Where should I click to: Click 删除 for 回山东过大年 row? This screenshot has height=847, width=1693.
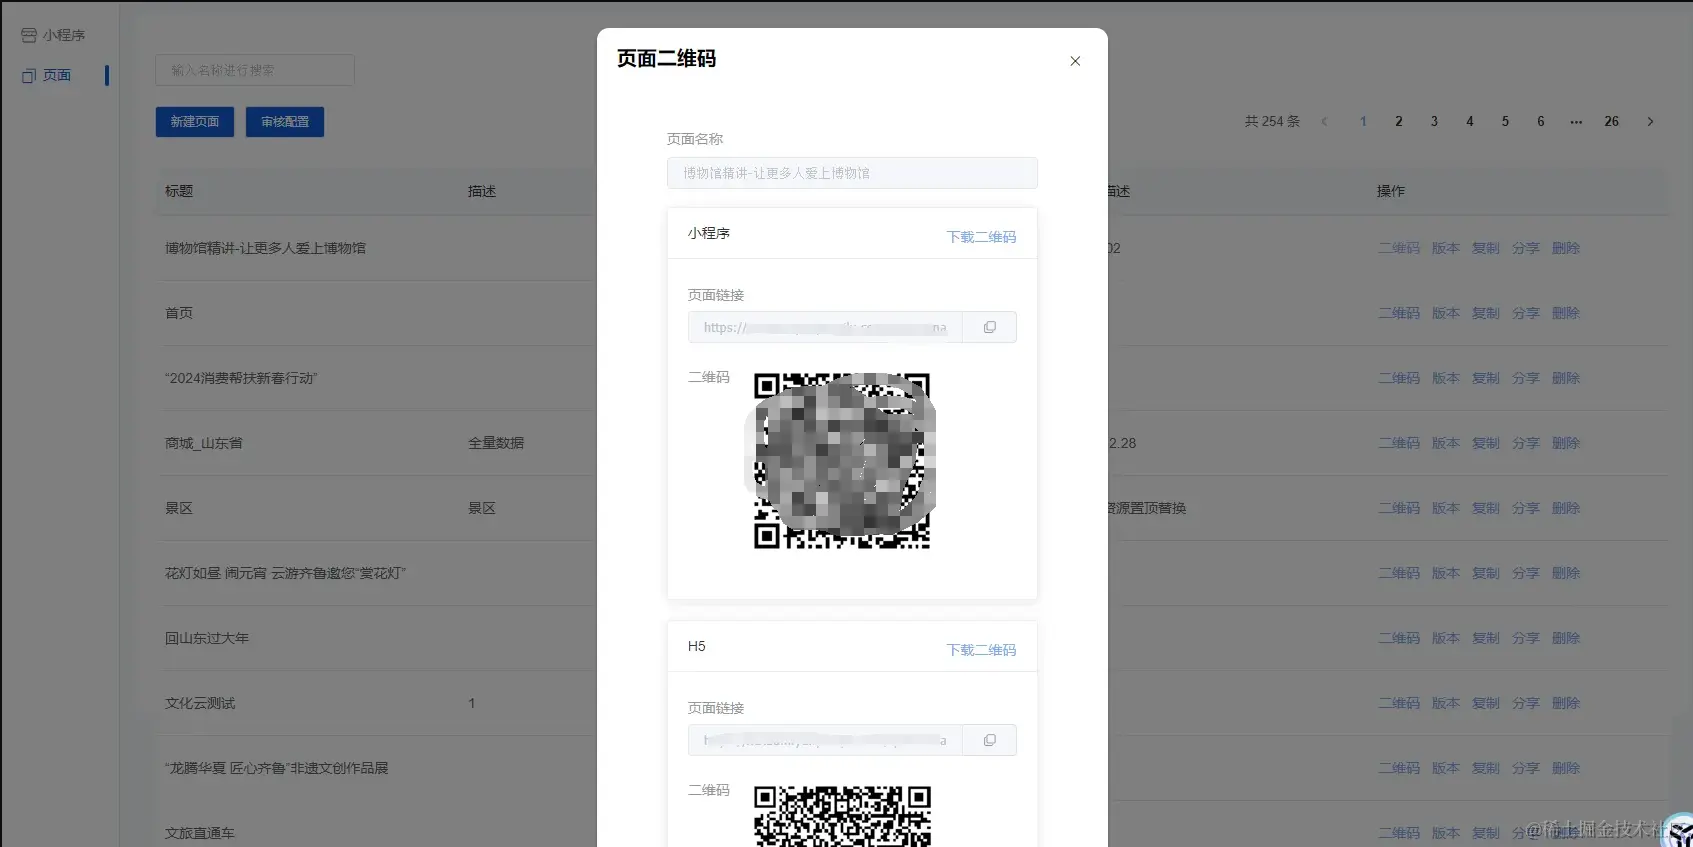tap(1566, 638)
